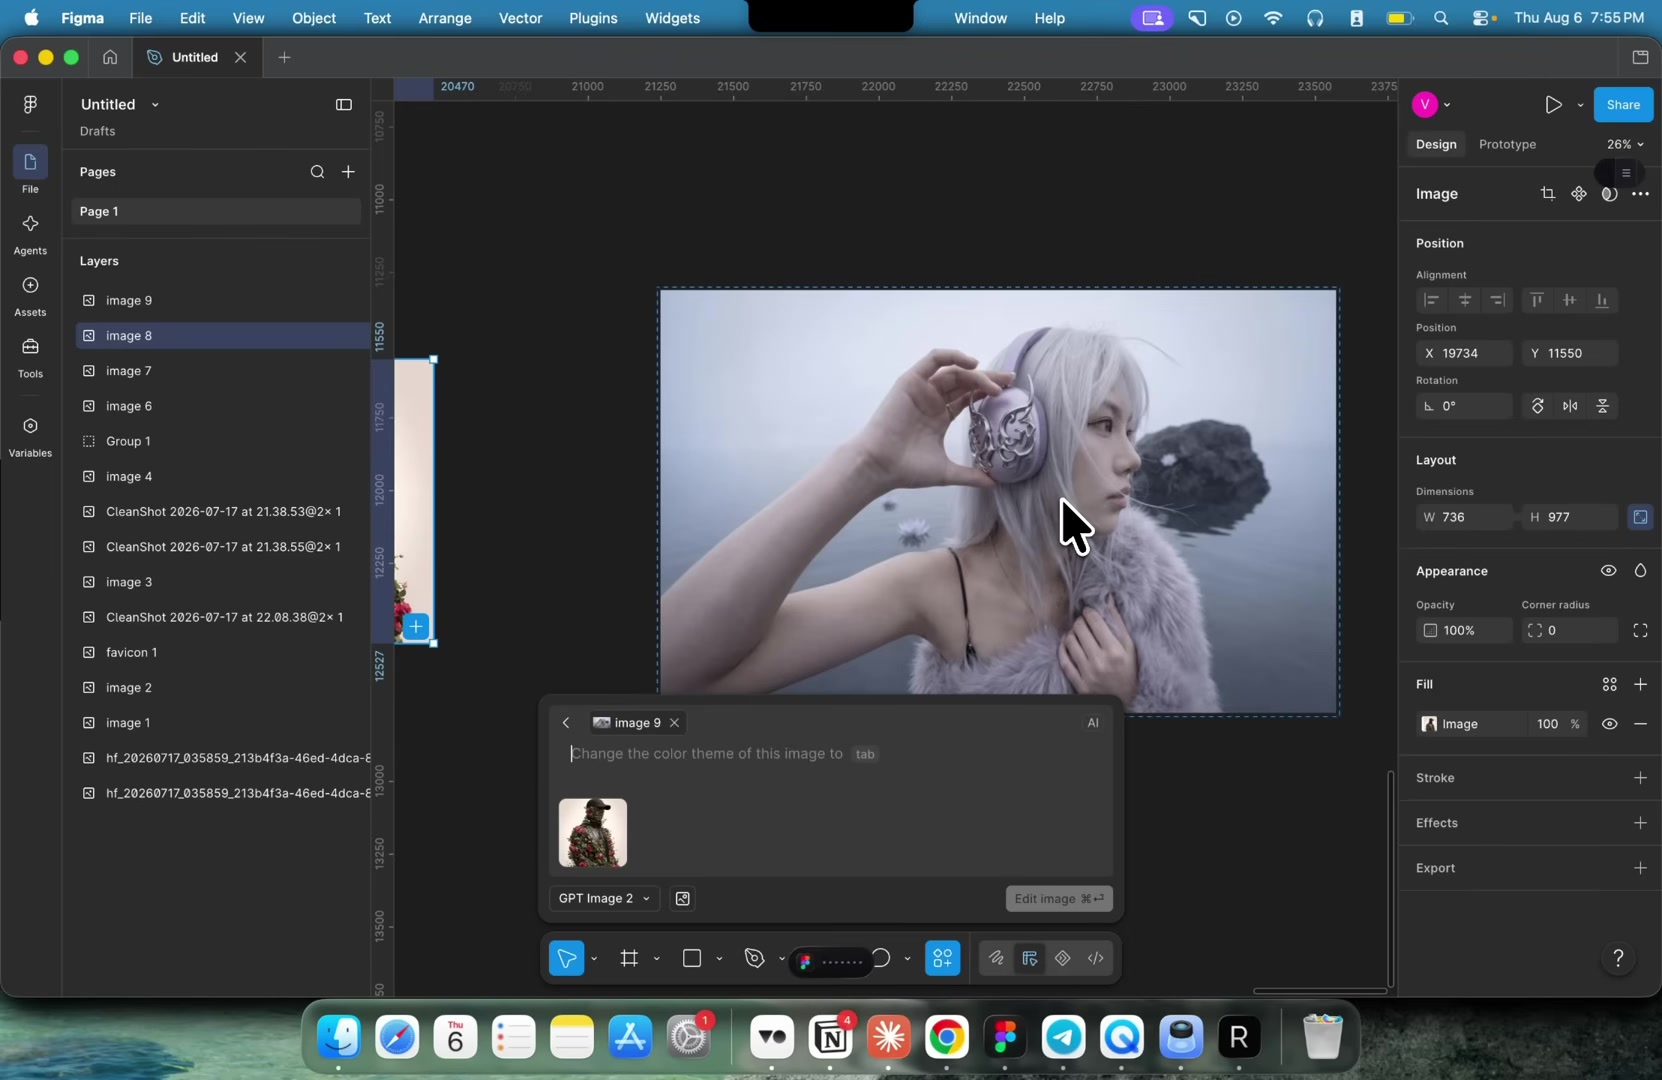Image resolution: width=1662 pixels, height=1080 pixels.
Task: Open the Actions tool in bottom toolbar
Action: point(943,958)
